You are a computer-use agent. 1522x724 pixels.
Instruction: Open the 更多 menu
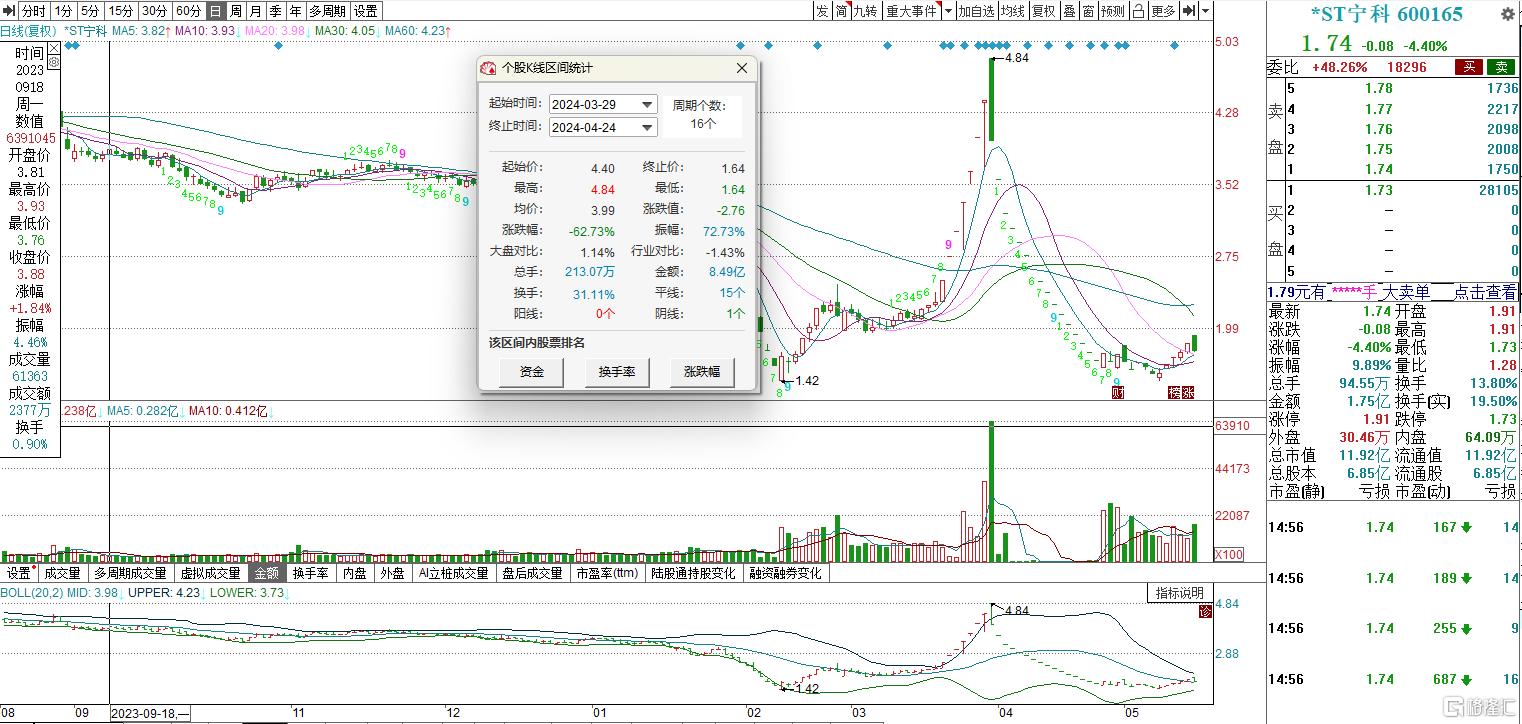pos(1163,11)
